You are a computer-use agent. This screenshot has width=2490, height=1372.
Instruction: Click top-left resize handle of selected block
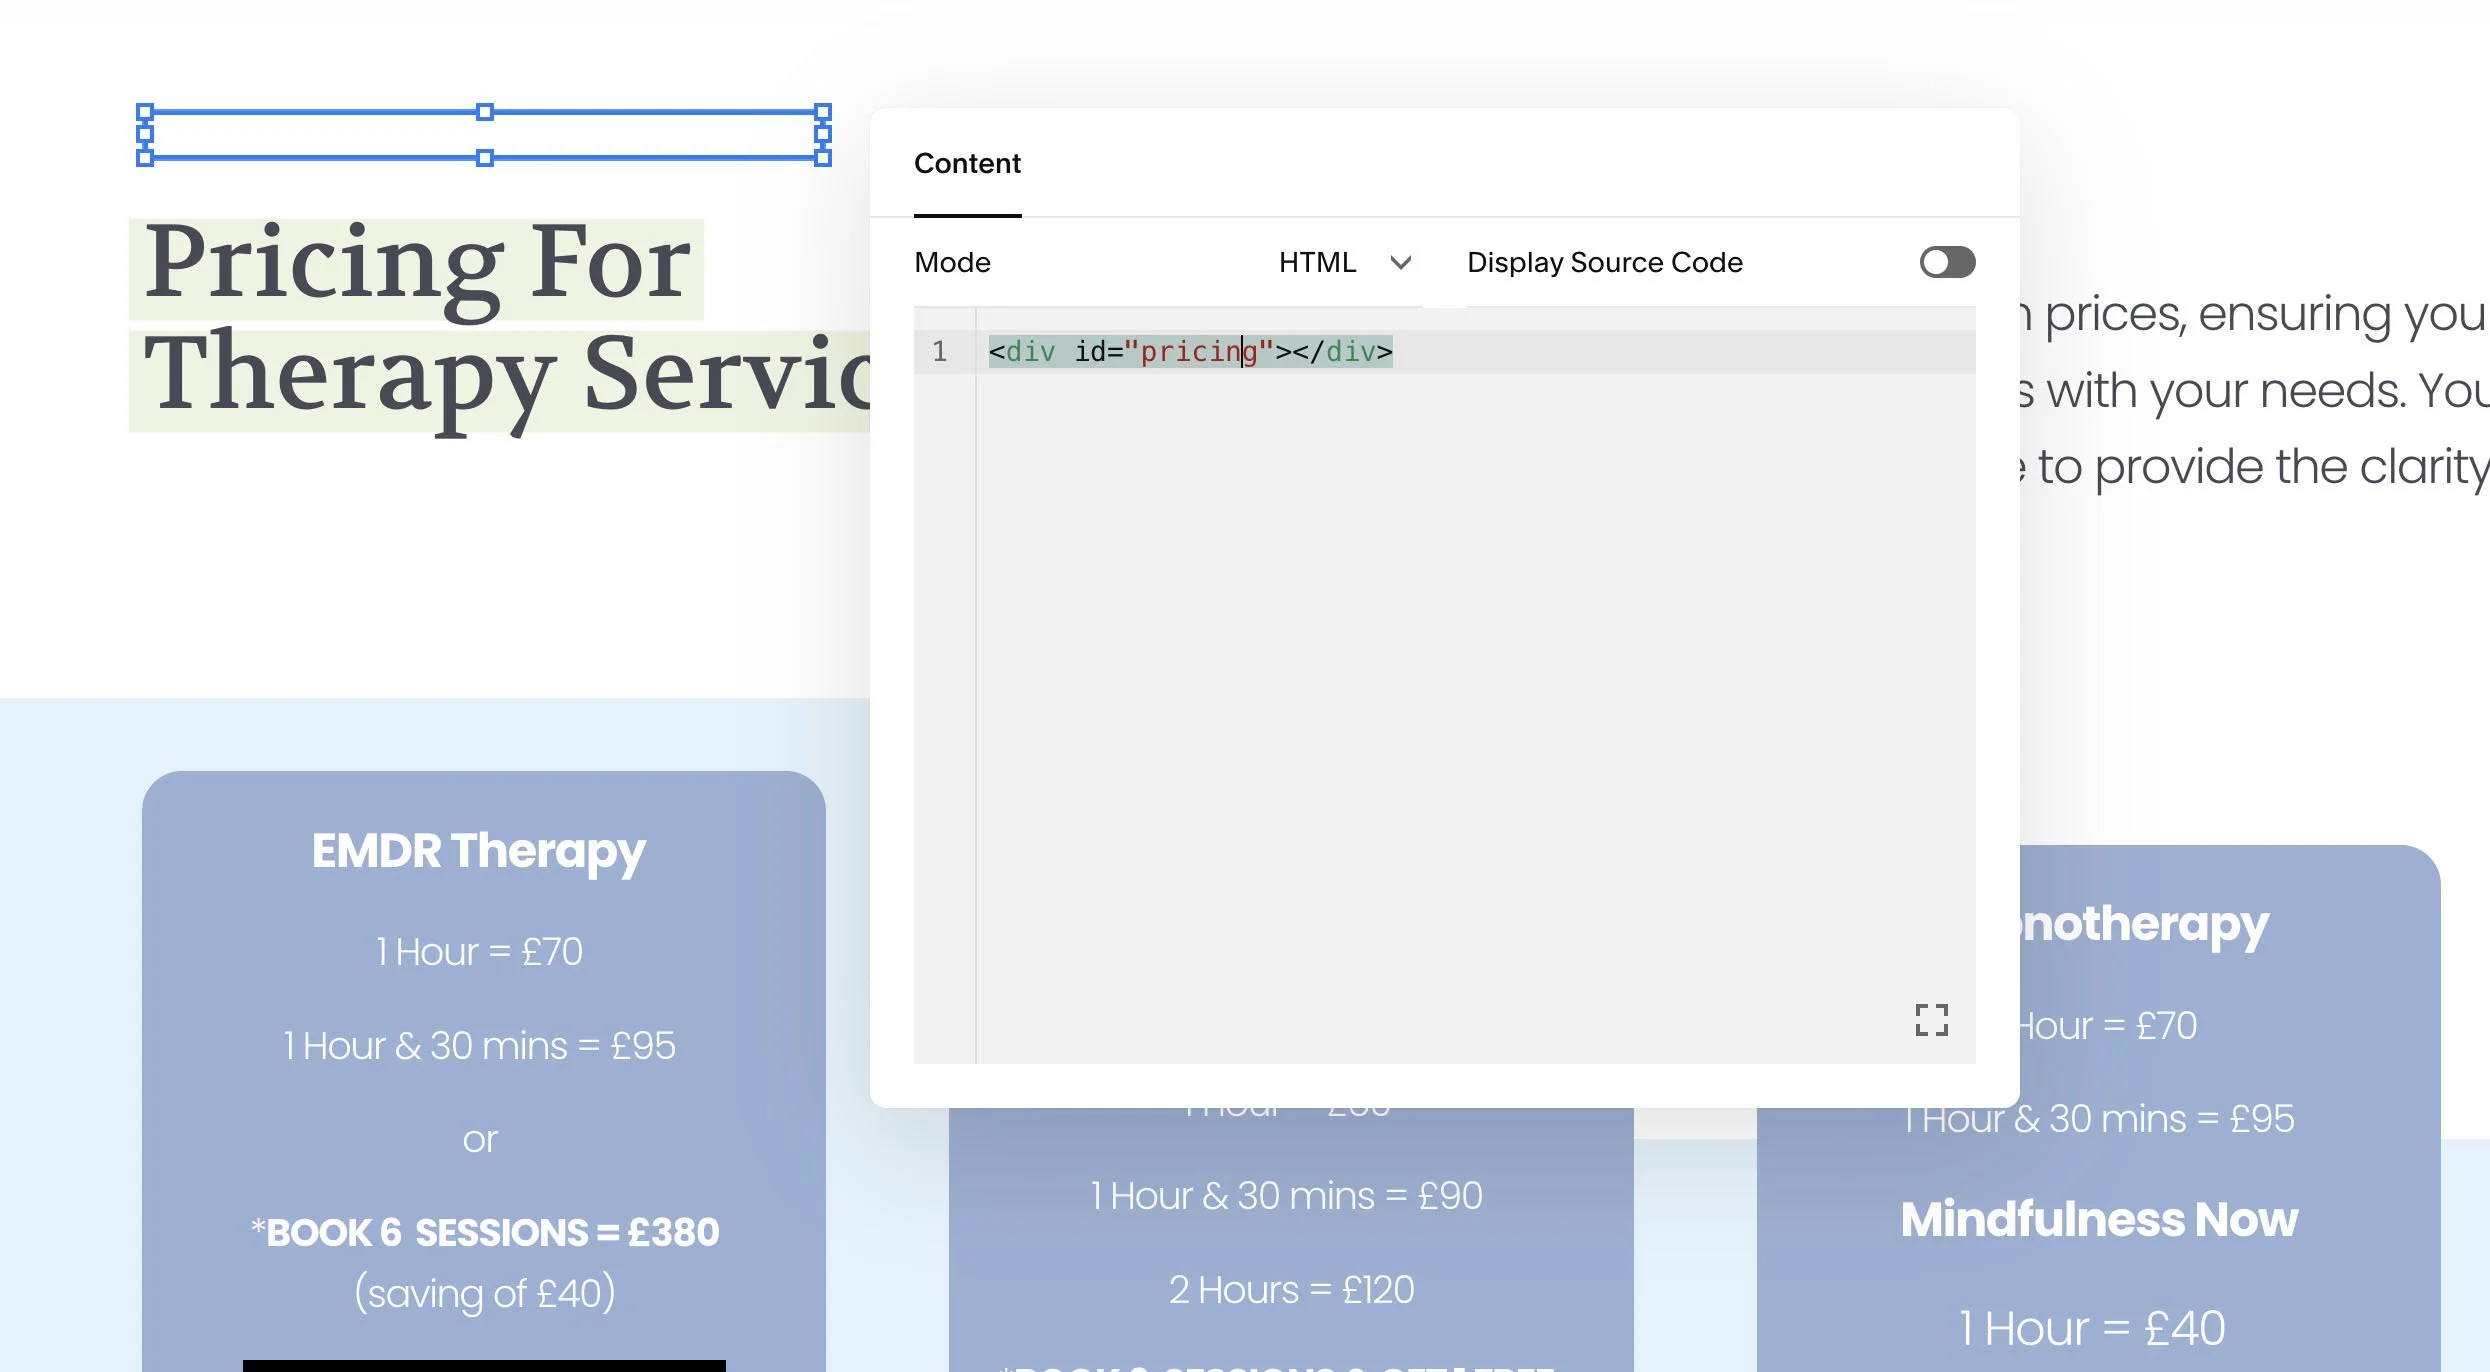145,112
